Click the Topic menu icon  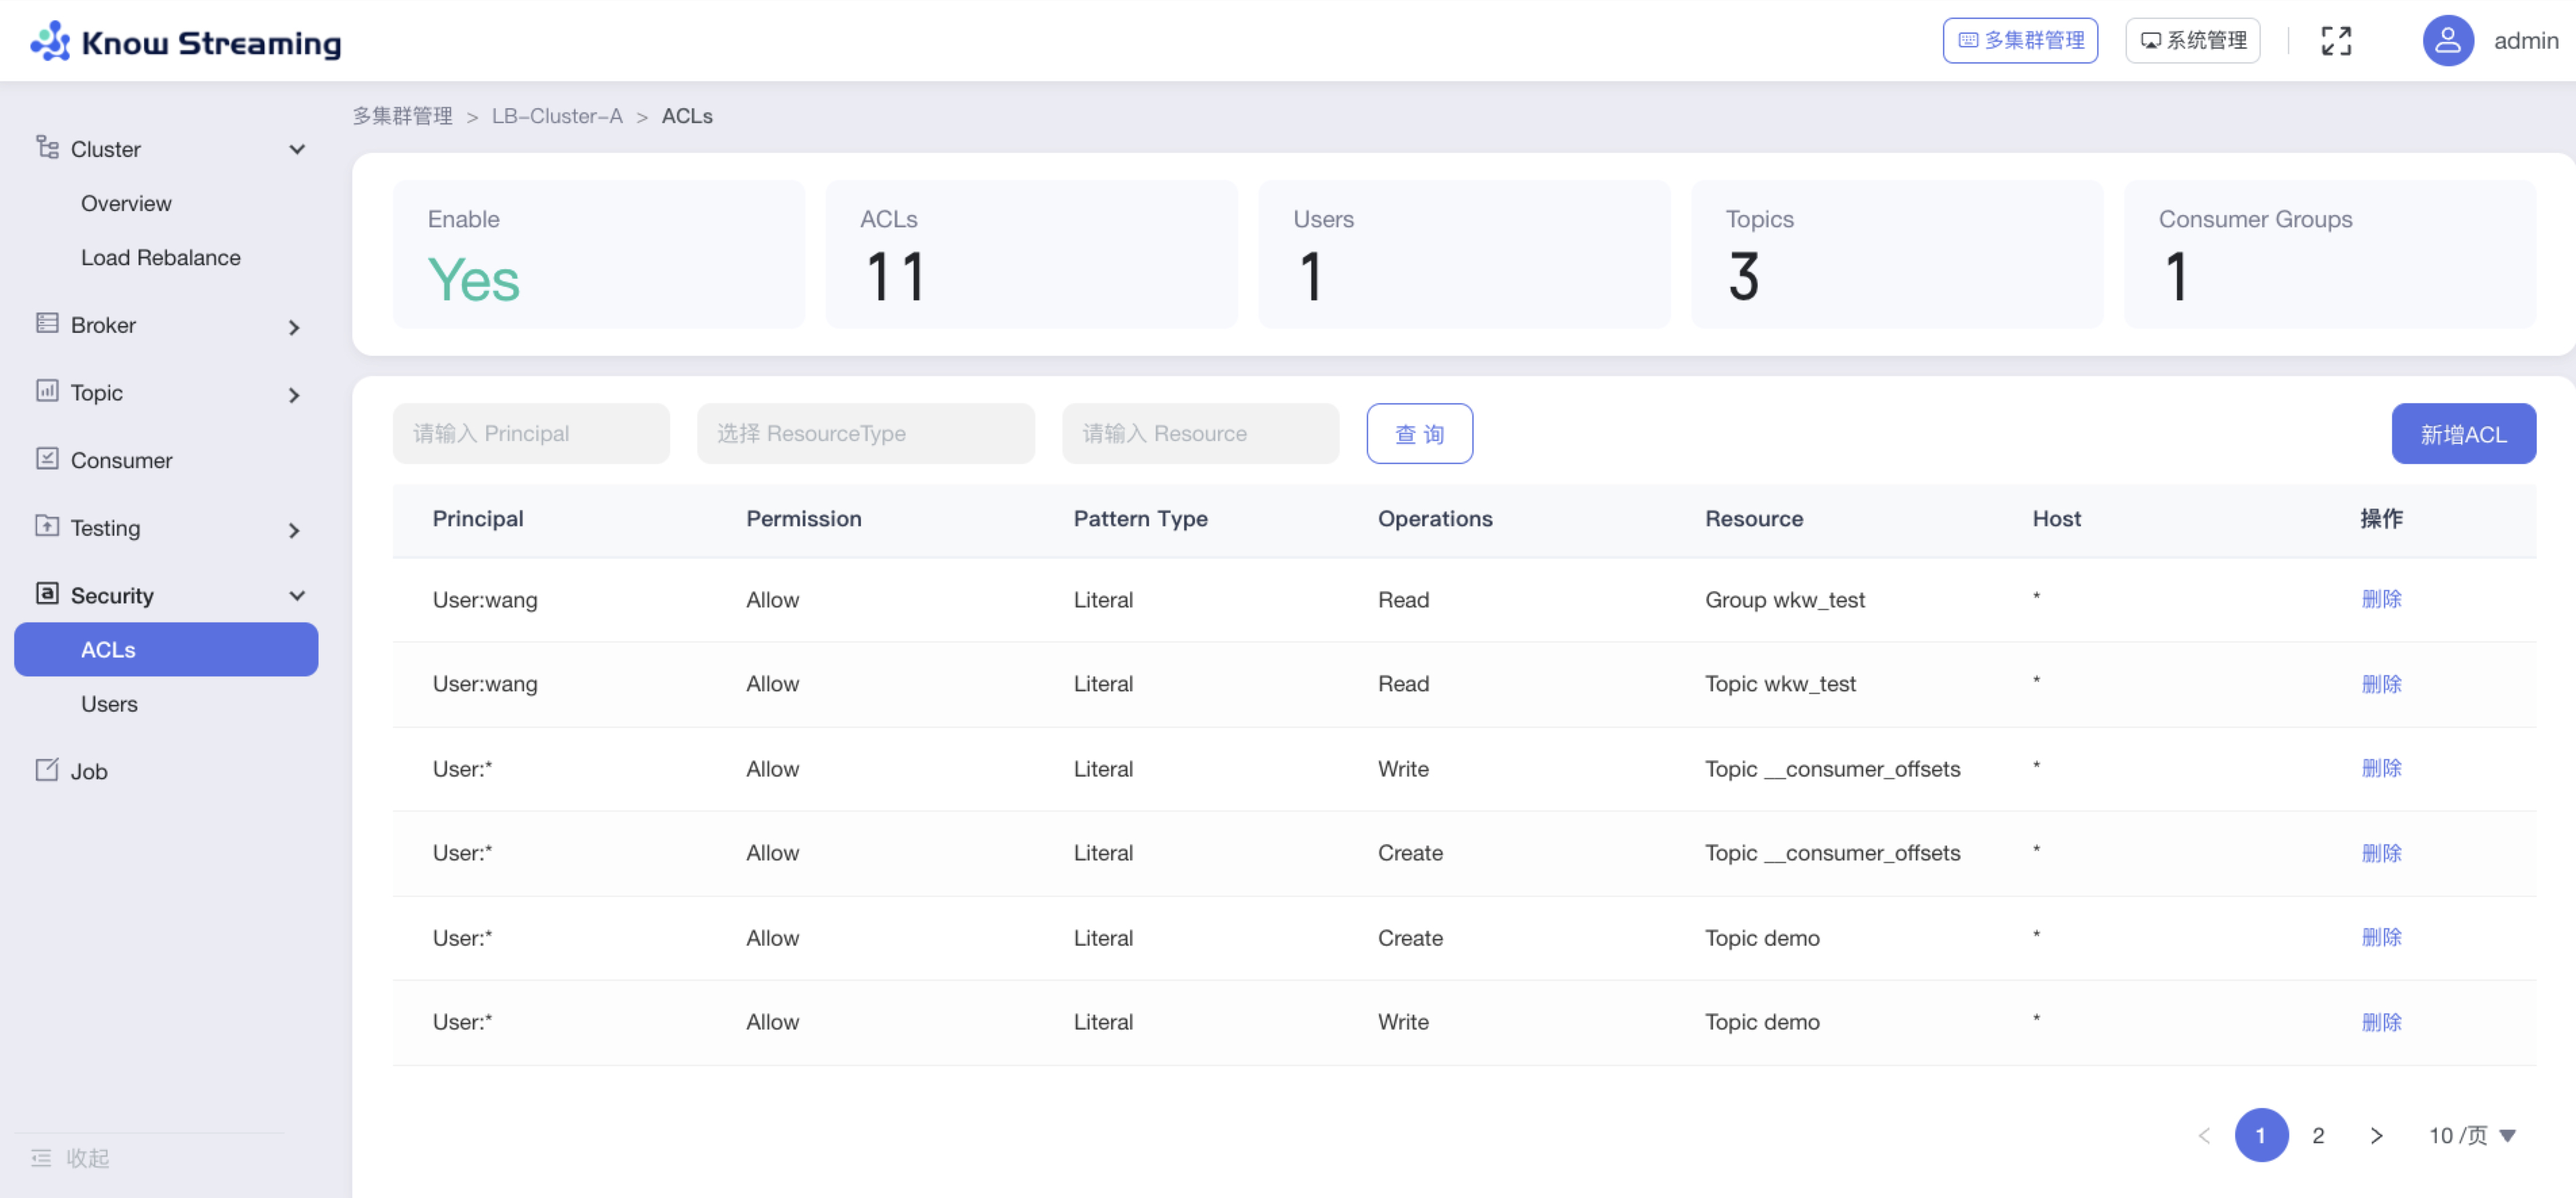pyautogui.click(x=47, y=391)
